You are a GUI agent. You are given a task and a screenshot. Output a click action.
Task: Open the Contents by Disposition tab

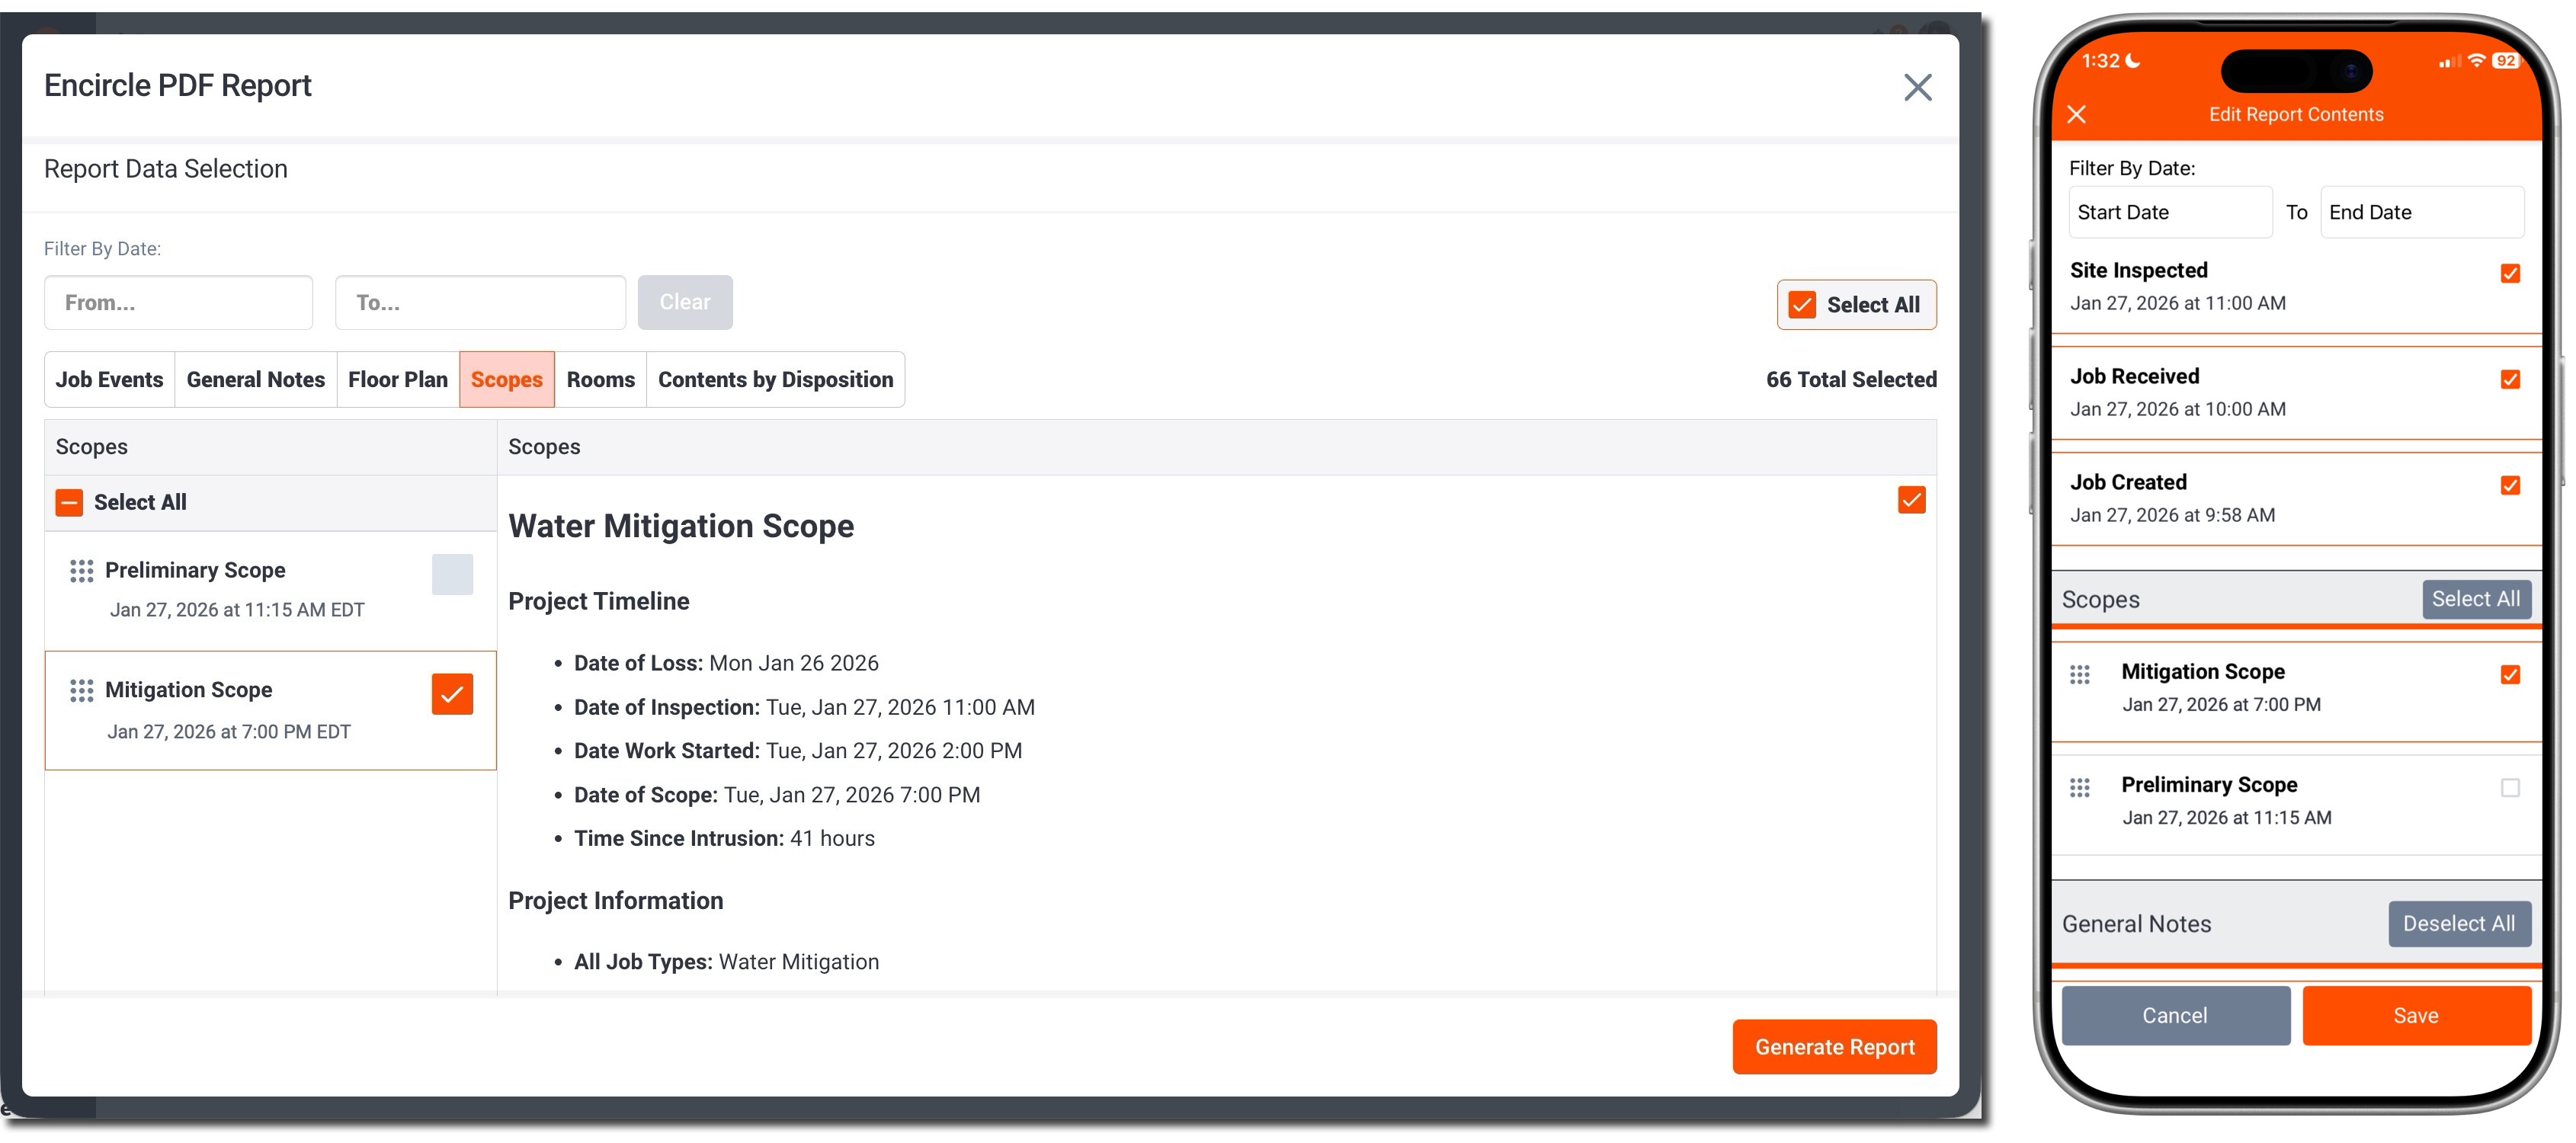[x=775, y=379]
